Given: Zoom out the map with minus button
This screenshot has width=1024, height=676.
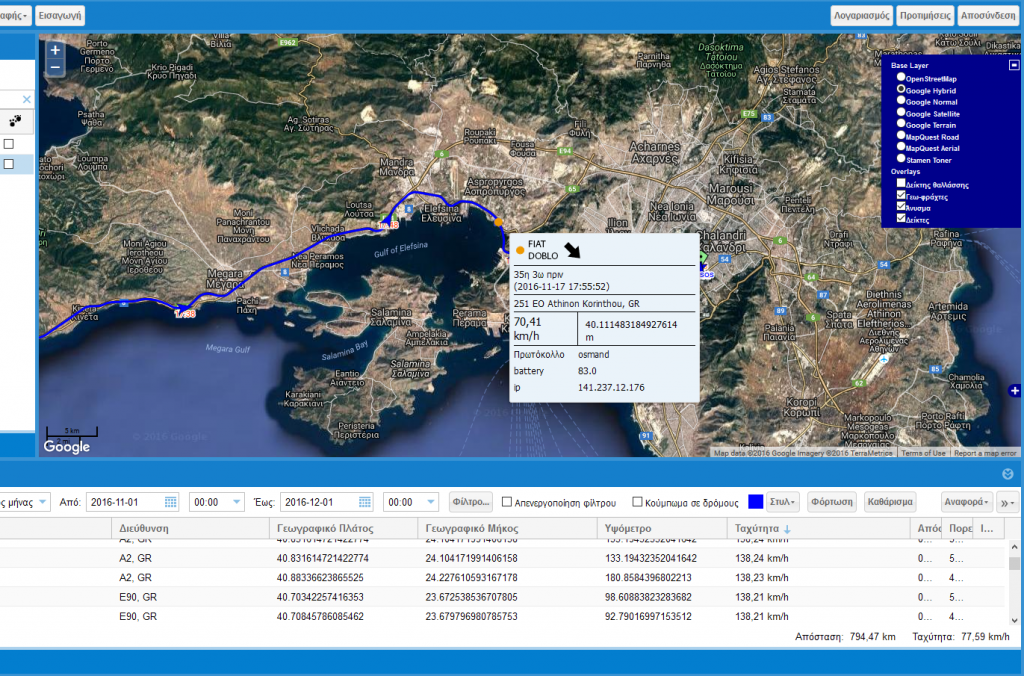Looking at the screenshot, I should click(55, 67).
